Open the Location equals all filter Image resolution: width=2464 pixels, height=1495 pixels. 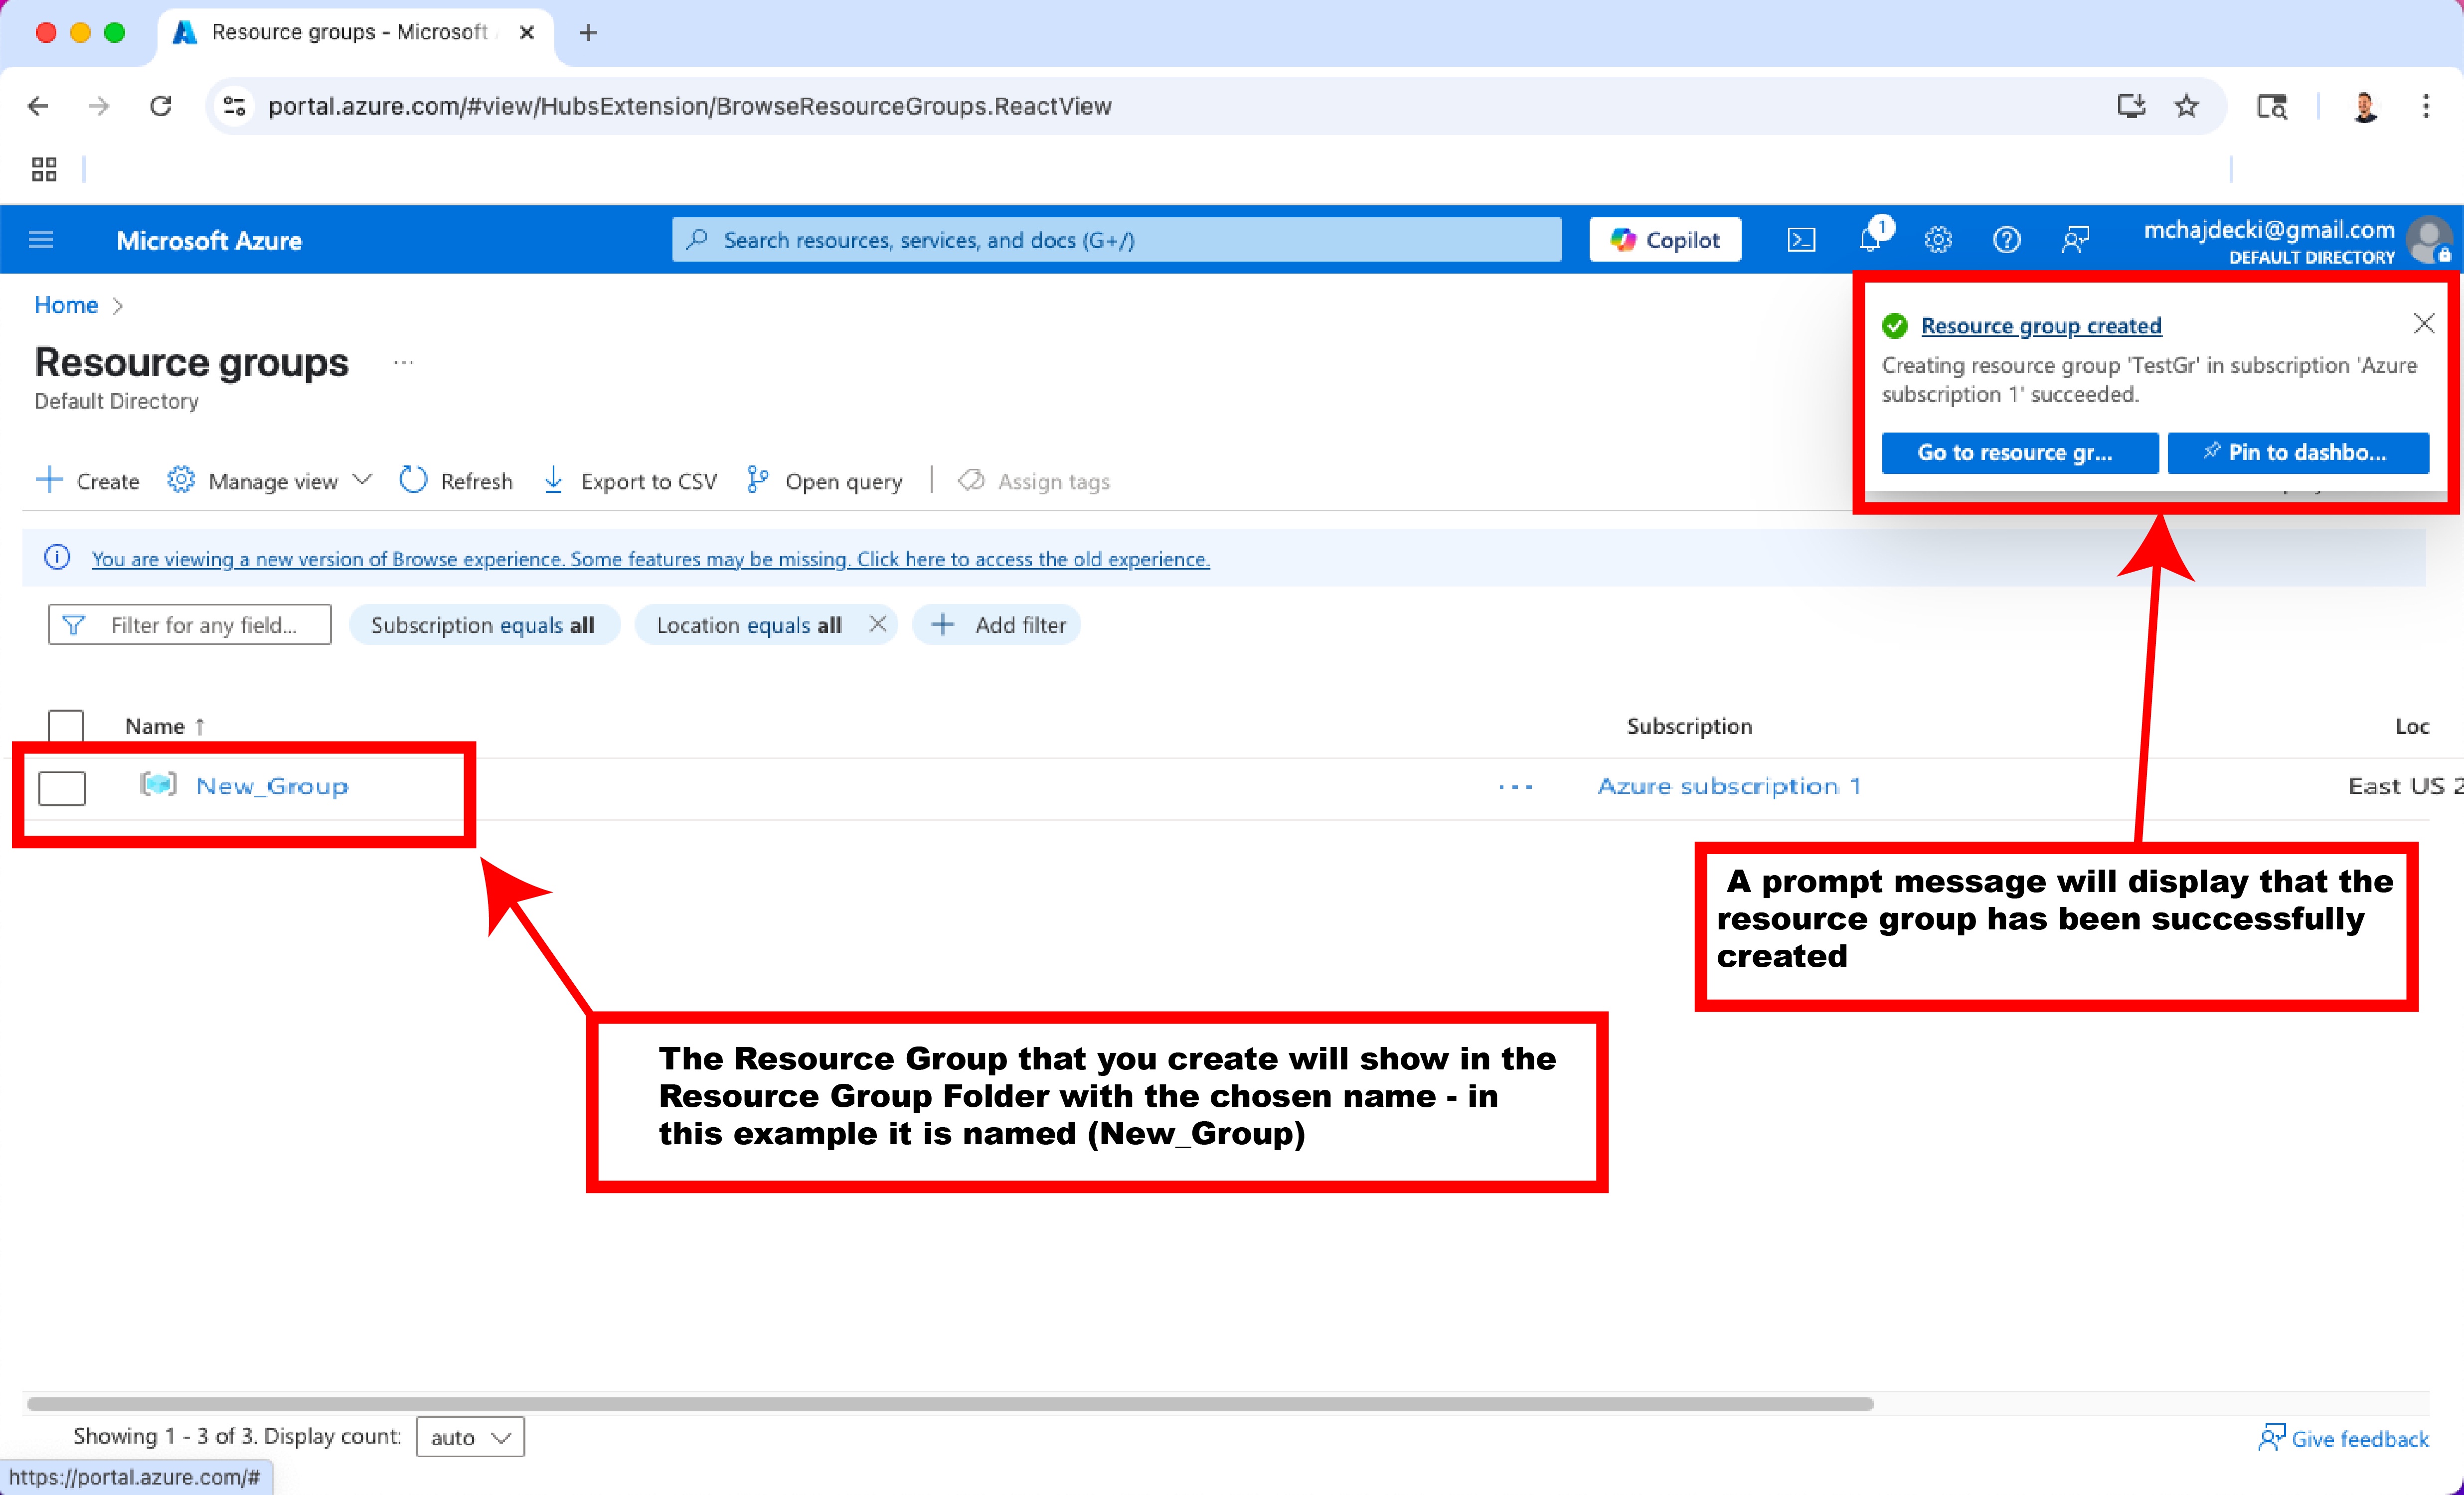tap(749, 625)
